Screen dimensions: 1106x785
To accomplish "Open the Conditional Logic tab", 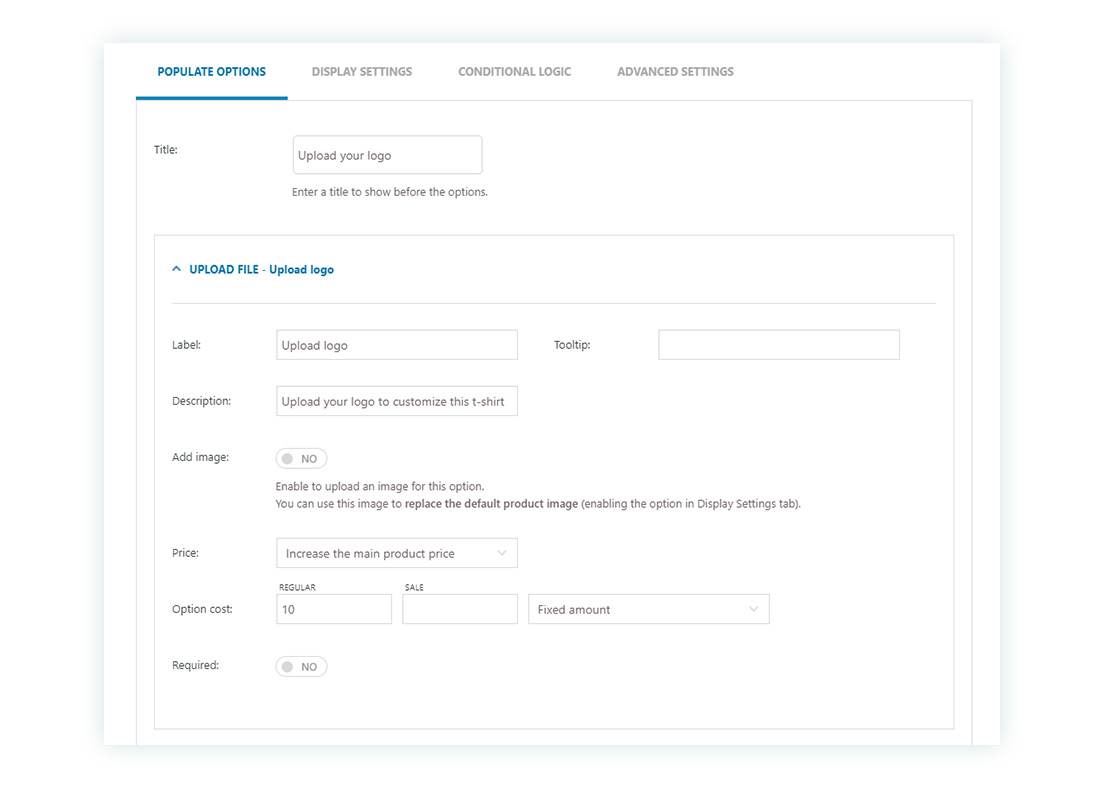I will pyautogui.click(x=514, y=71).
